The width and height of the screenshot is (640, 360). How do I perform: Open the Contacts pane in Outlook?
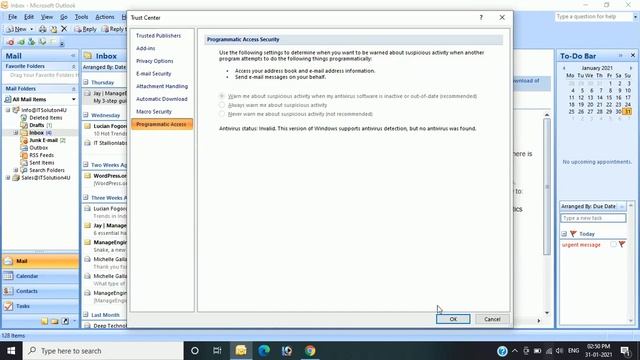point(40,291)
